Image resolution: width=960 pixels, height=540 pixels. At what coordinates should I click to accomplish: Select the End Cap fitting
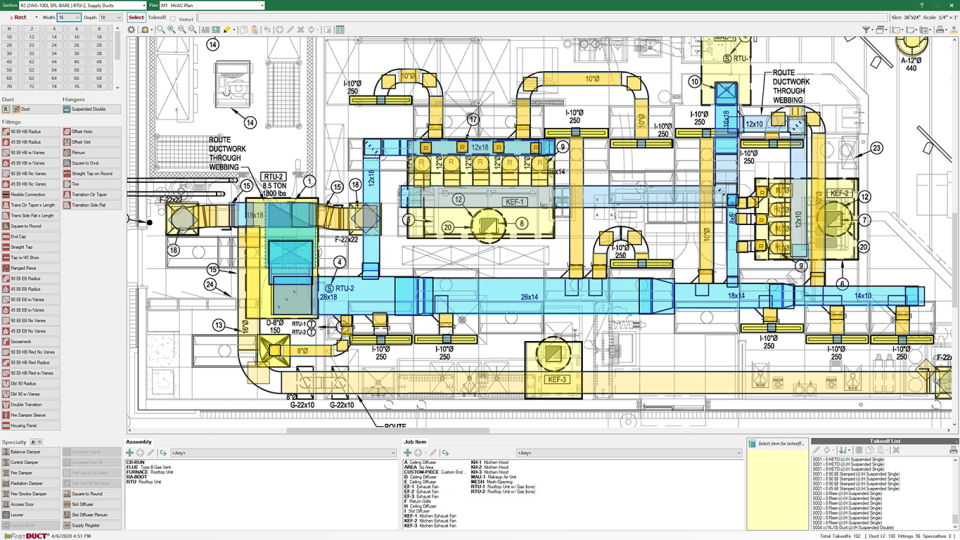coord(31,236)
